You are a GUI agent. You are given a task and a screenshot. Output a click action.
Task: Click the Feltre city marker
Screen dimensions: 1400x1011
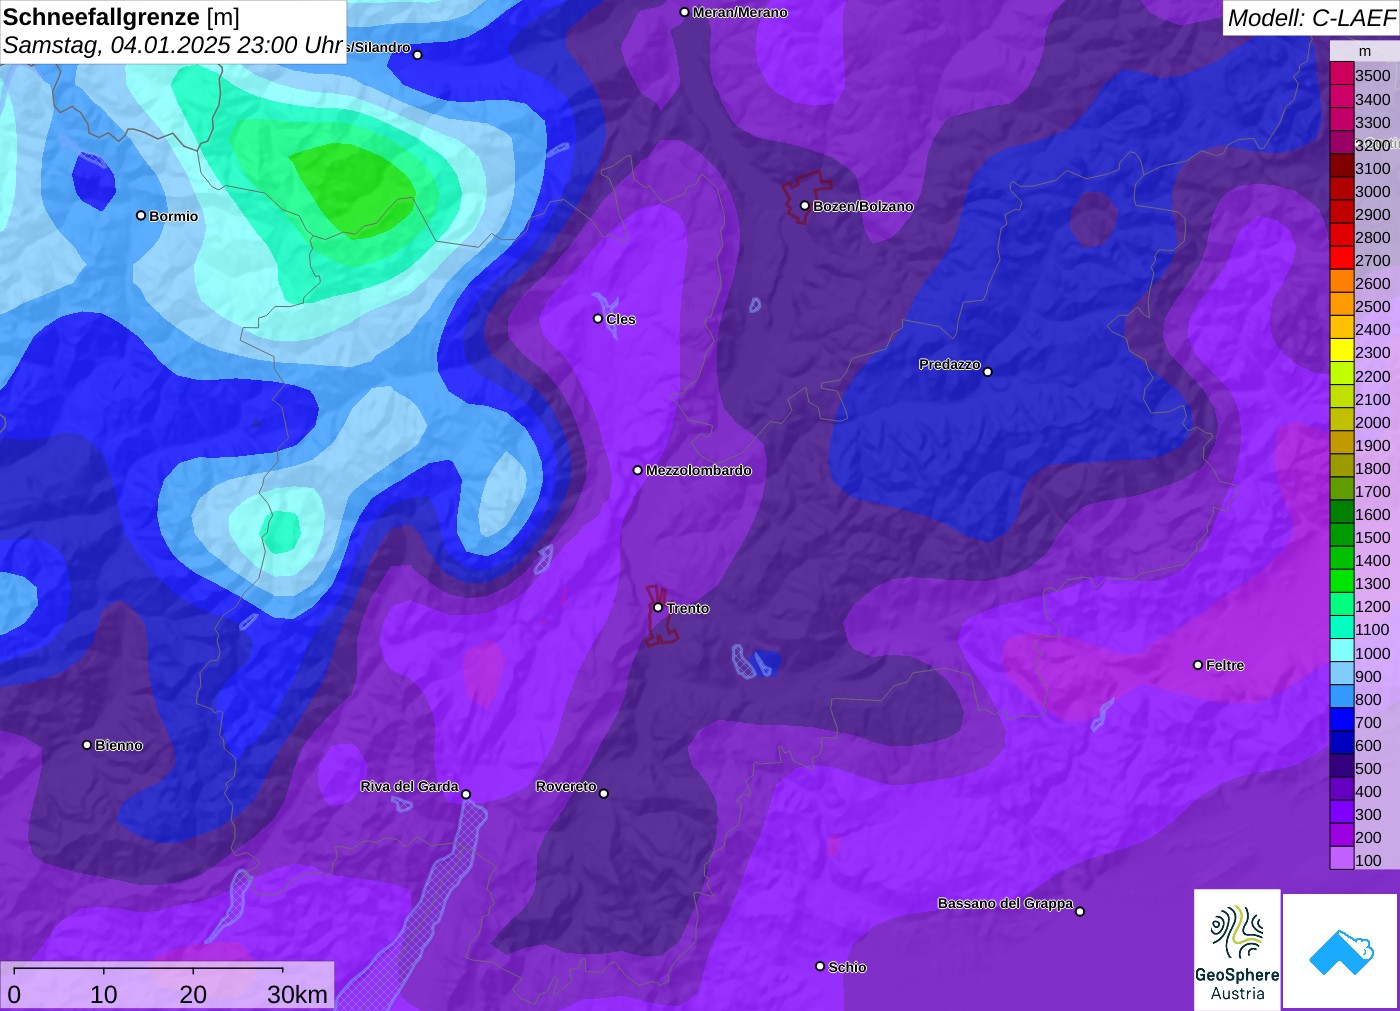(x=1198, y=665)
